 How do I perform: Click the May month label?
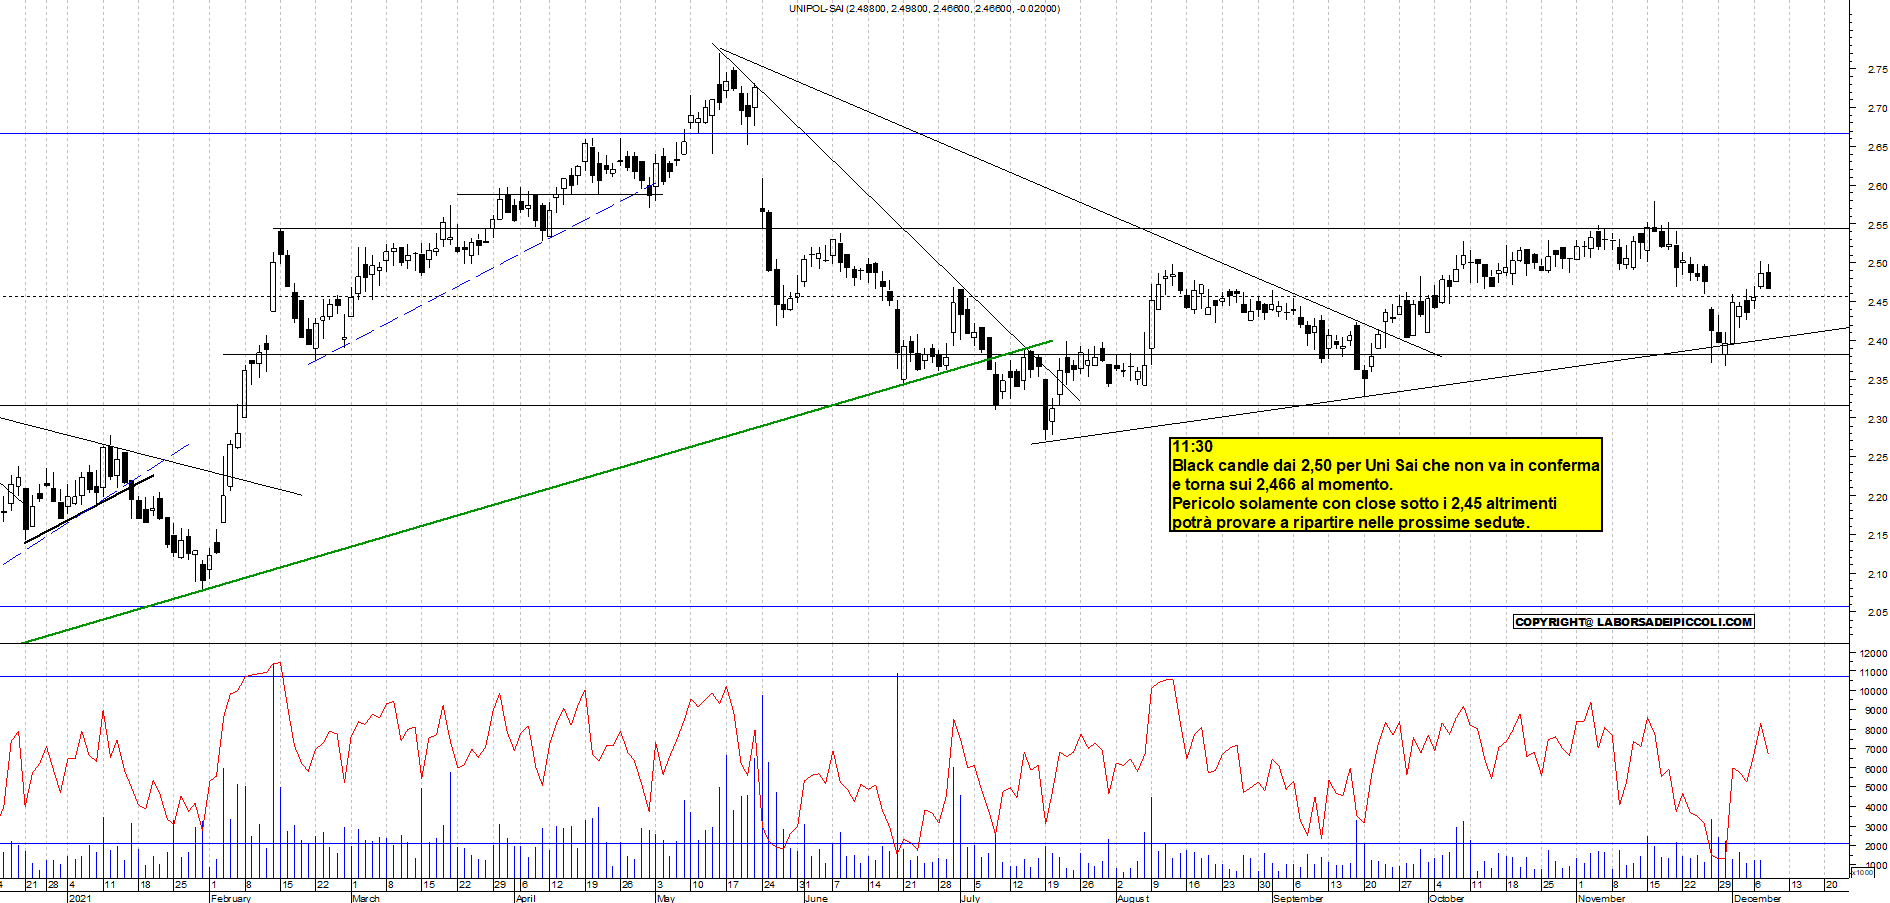click(666, 898)
